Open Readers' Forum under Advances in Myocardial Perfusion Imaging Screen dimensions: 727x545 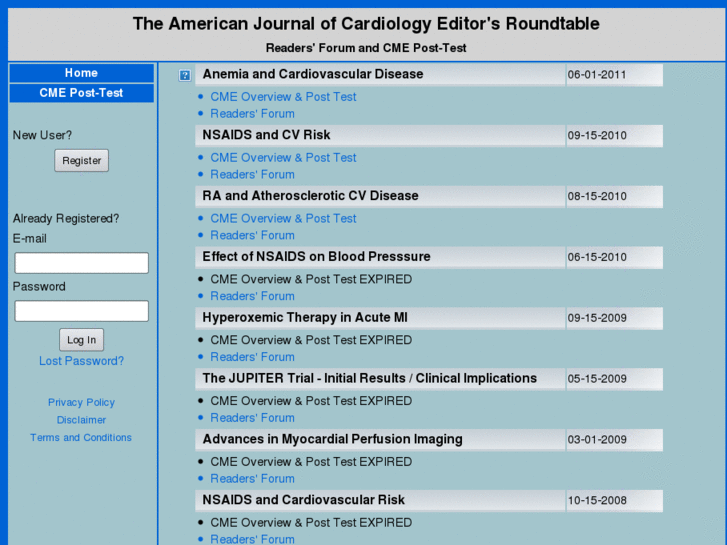(253, 478)
